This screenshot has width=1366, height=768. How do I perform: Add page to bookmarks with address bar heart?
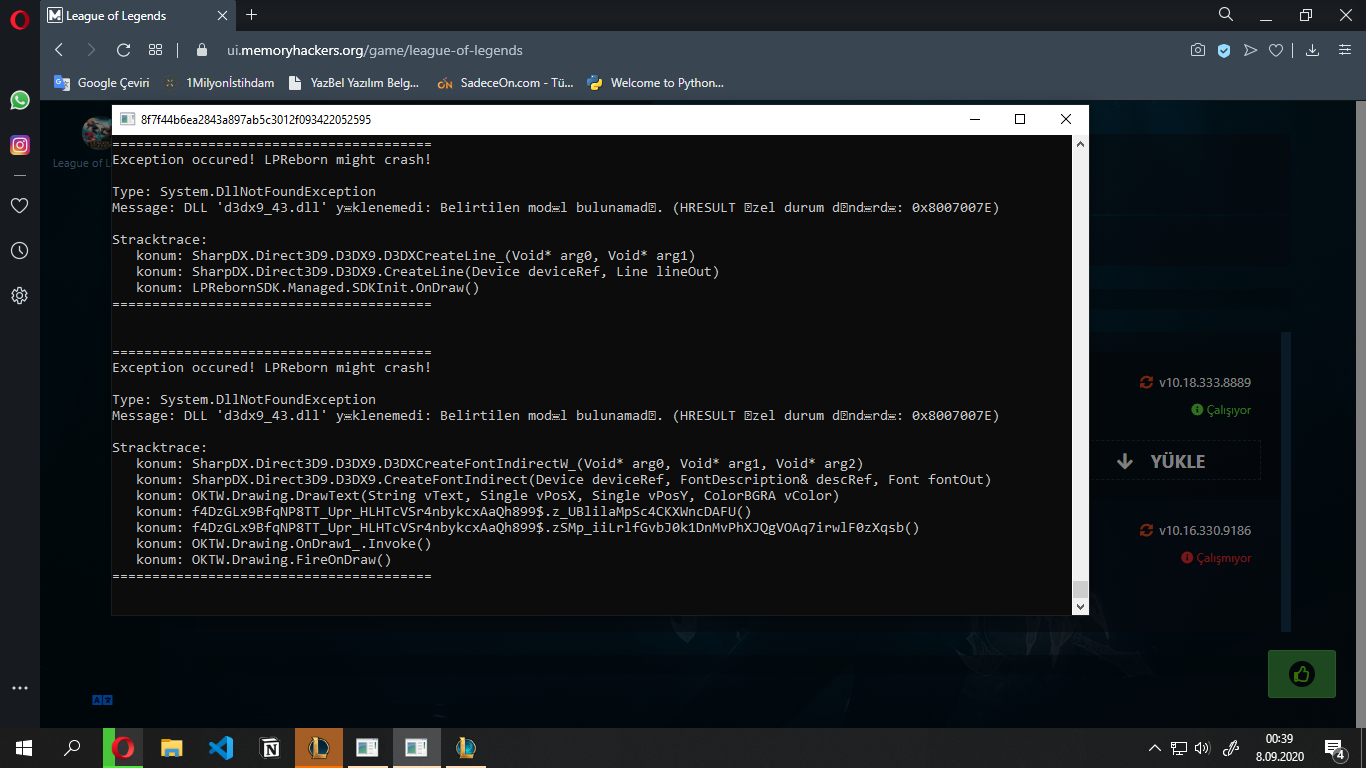click(1276, 50)
